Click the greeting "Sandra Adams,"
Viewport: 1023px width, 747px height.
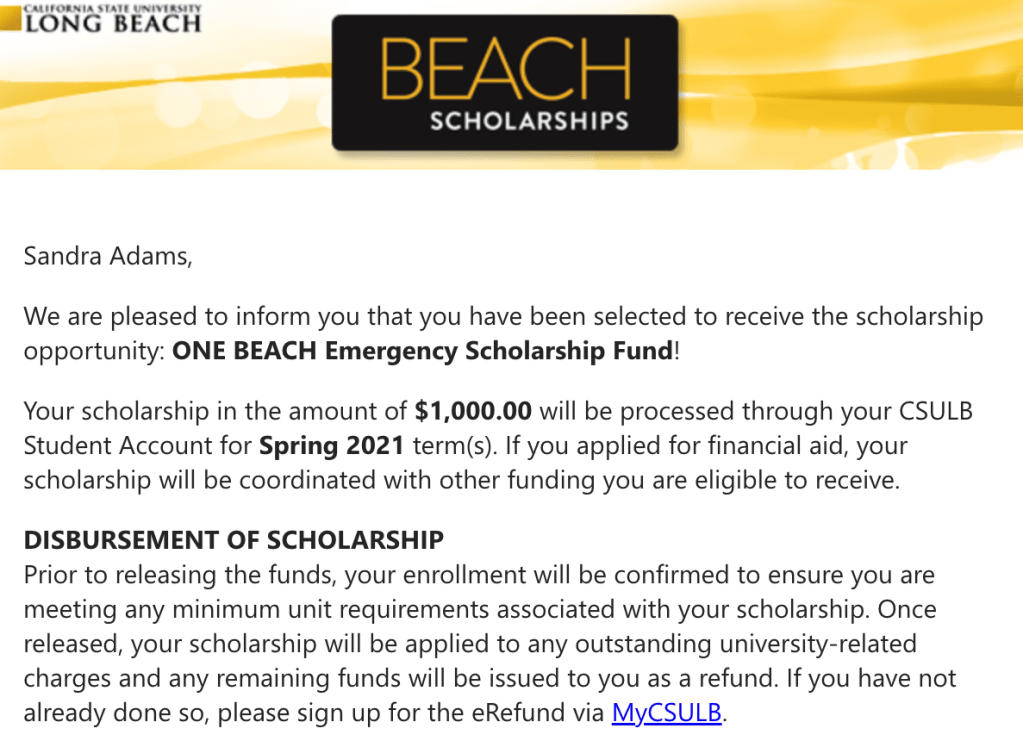tap(107, 256)
